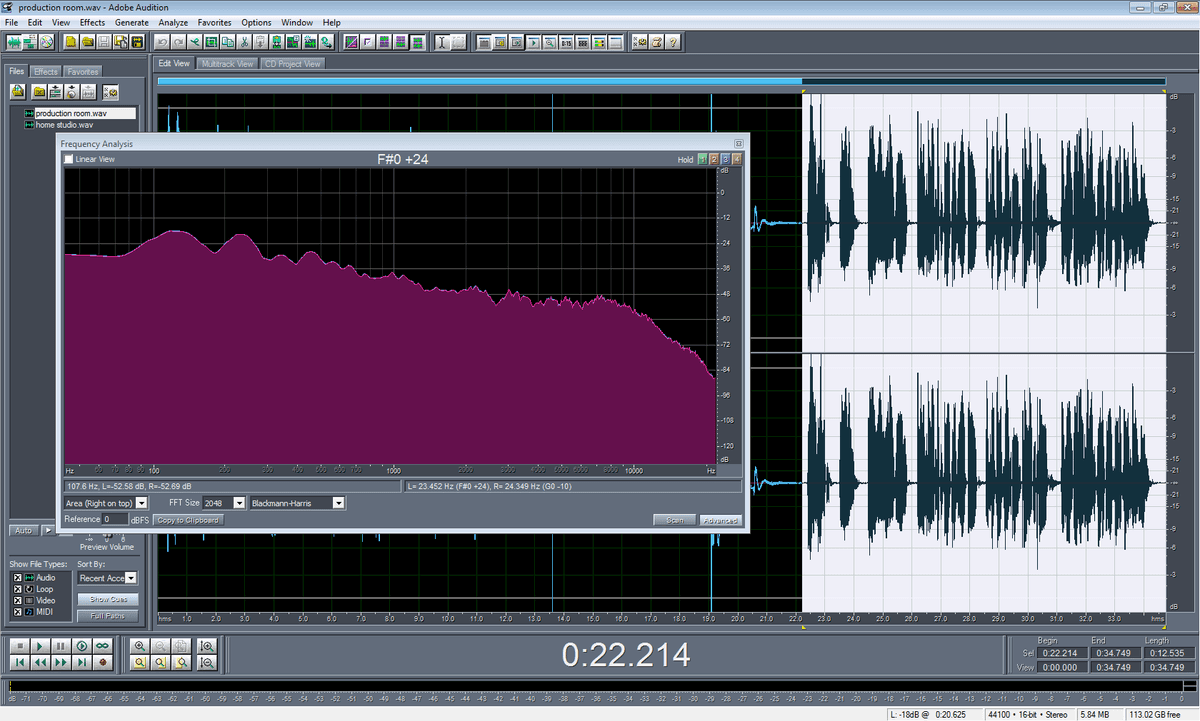Click the Auto play button in Files panel
The width and height of the screenshot is (1200, 721).
24,530
